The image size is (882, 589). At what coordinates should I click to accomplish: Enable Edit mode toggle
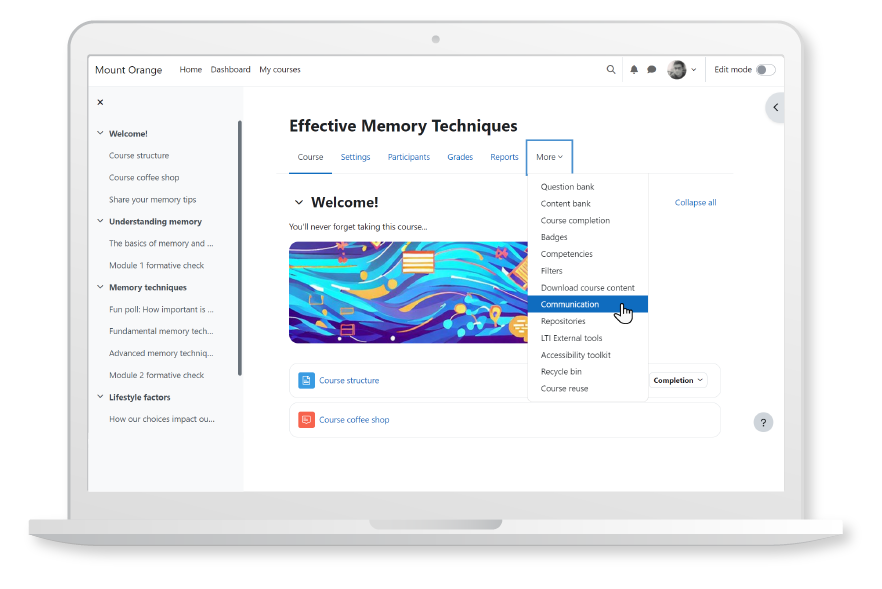pos(768,69)
